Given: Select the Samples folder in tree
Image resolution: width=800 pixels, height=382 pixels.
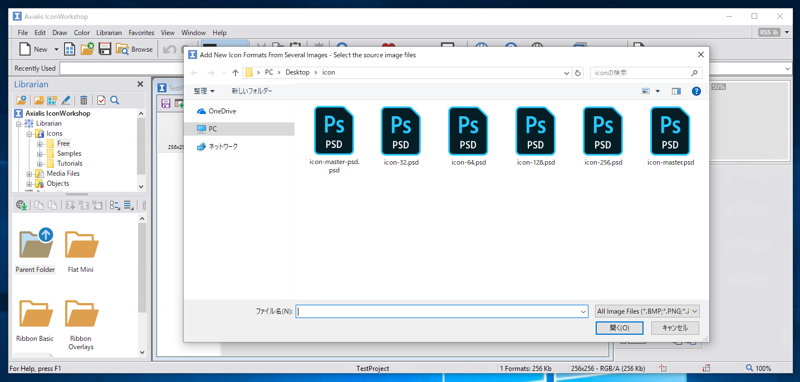Looking at the screenshot, I should click(69, 154).
